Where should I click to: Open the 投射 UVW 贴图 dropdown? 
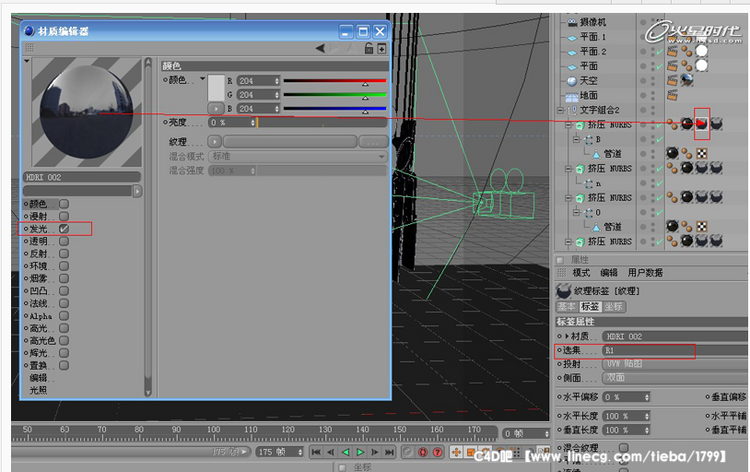click(x=674, y=364)
